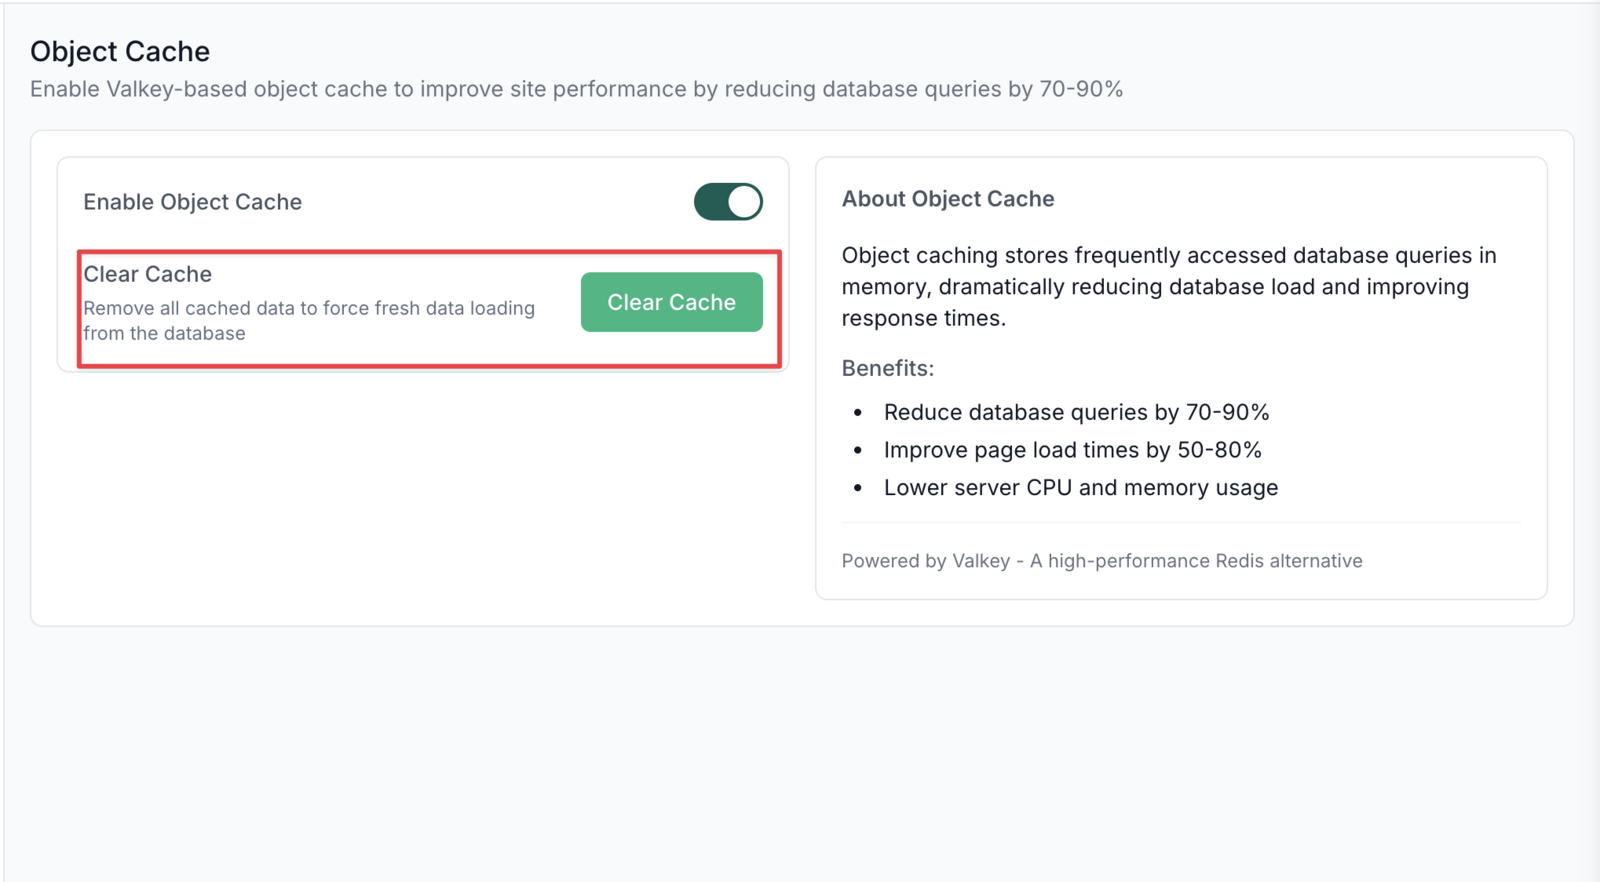Viewport: 1600px width, 882px height.
Task: Click 'Reduce database queries by 70-90%' bullet
Action: 1076,412
